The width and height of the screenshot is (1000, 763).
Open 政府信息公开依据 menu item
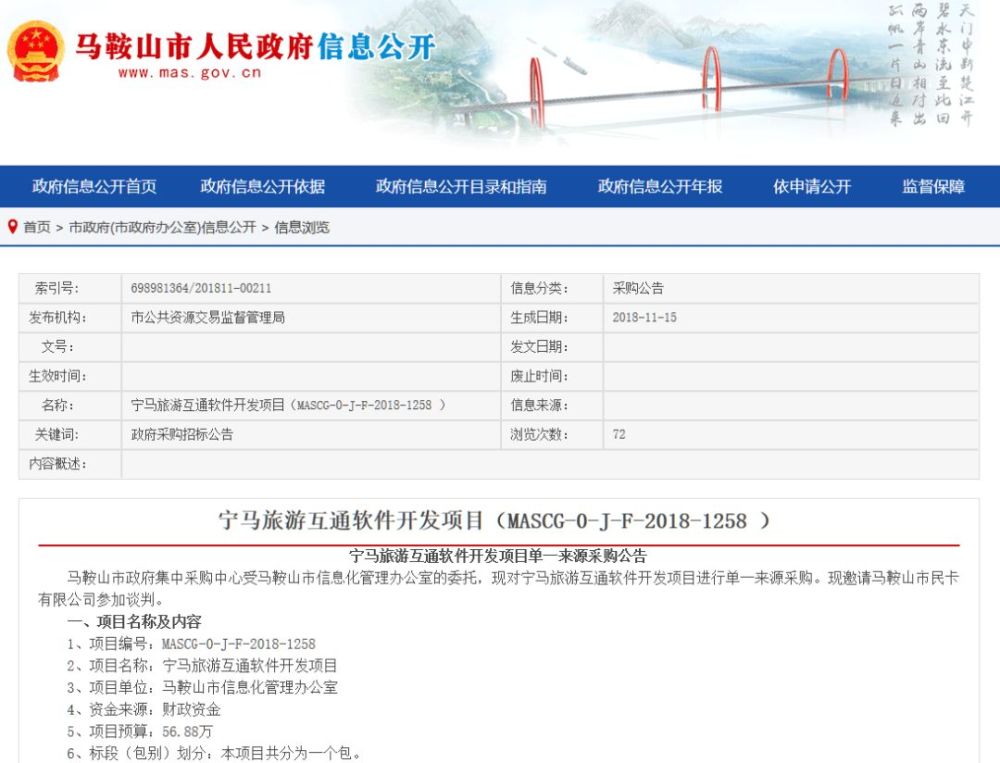262,186
